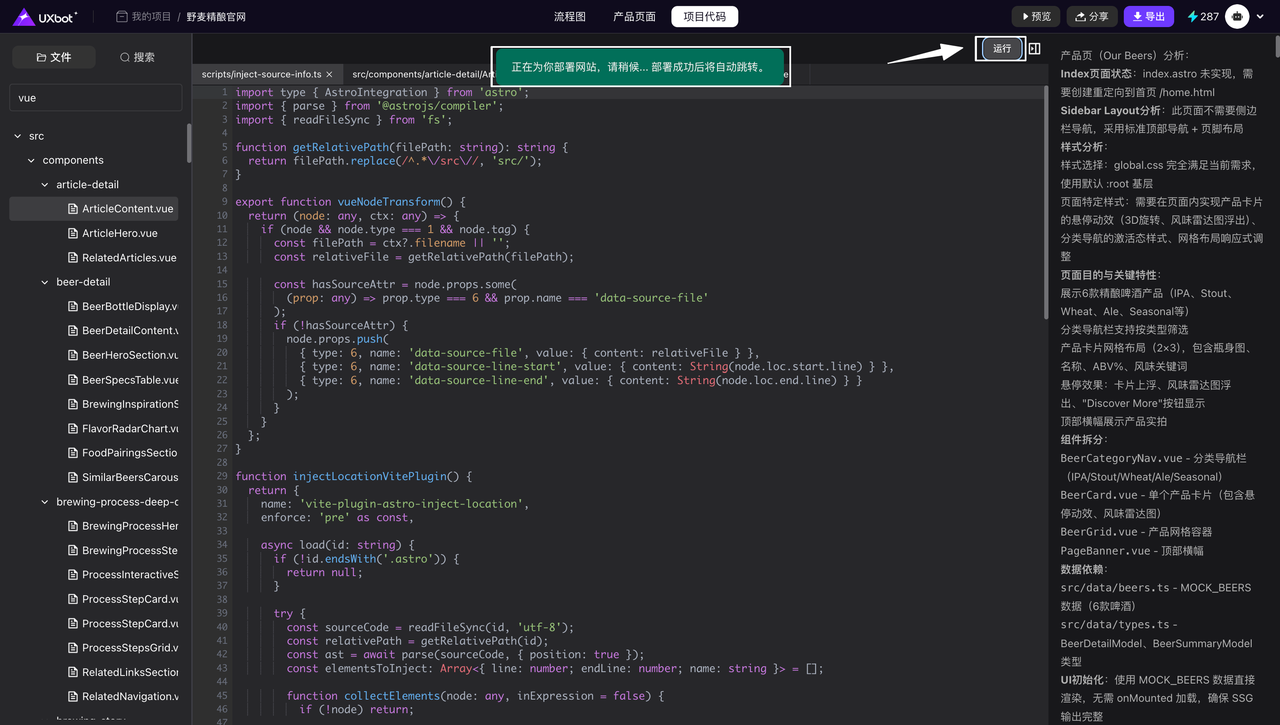The image size is (1280, 725).
Task: Open ArticleHero.vue file
Action: (119, 233)
